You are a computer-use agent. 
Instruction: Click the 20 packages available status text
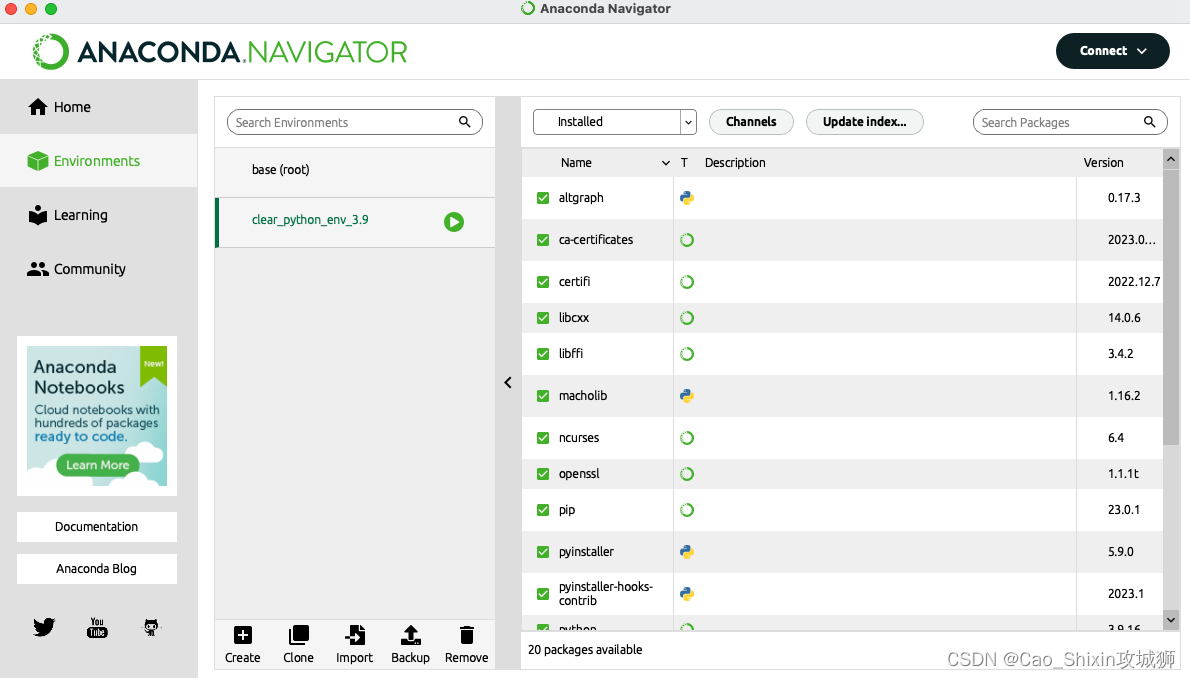point(585,650)
